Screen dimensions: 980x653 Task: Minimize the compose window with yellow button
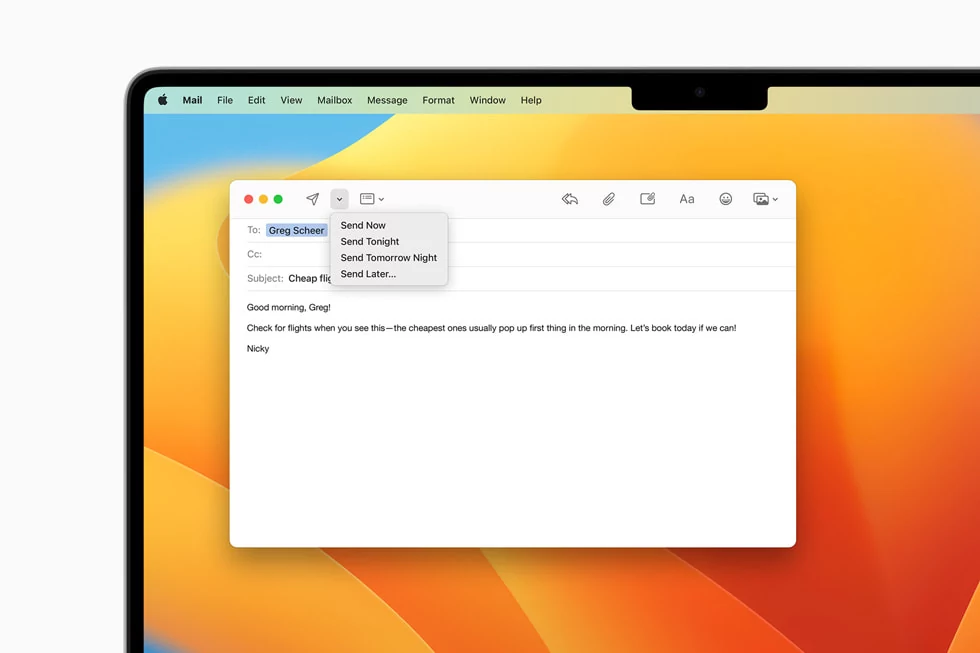263,199
